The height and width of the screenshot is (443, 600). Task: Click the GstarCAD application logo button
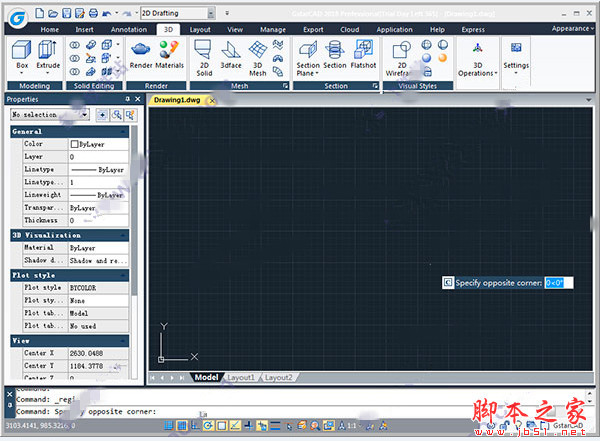17,17
